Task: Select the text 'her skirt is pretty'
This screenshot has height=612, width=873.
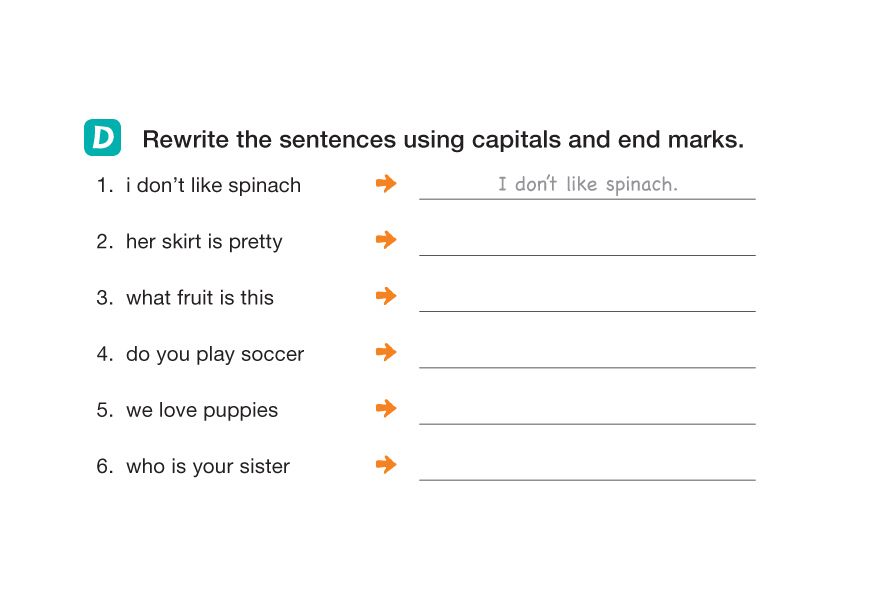Action: [x=204, y=241]
